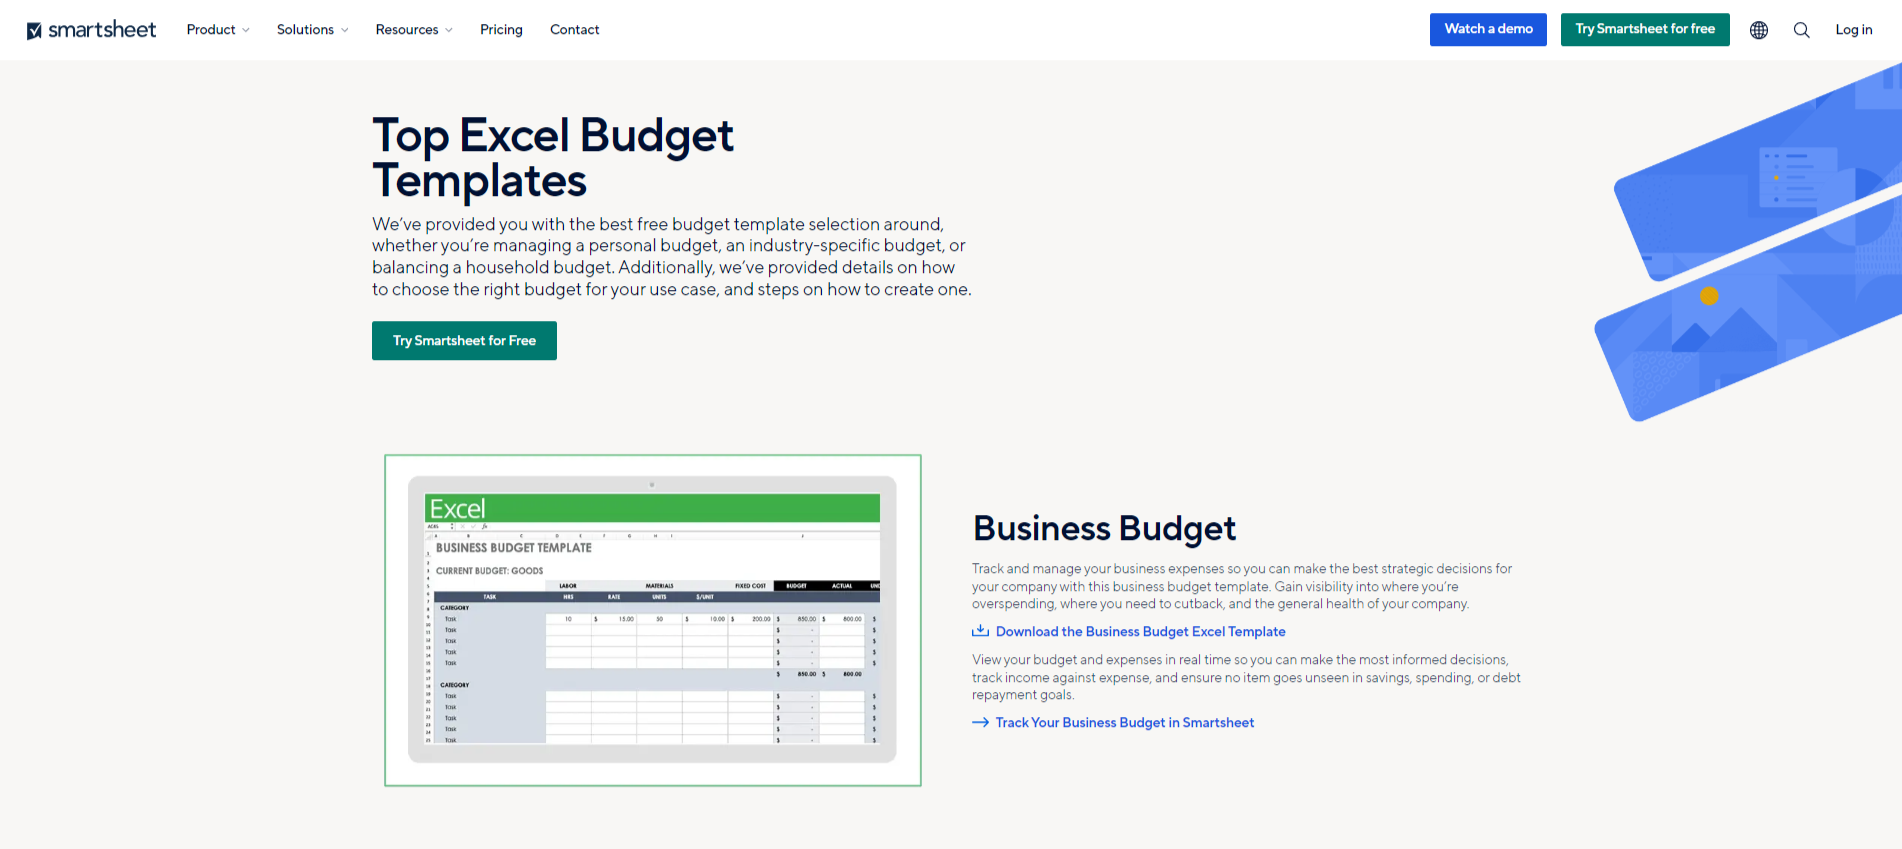Click the Smartsheet logo
This screenshot has height=849, width=1902.
pos(91,30)
